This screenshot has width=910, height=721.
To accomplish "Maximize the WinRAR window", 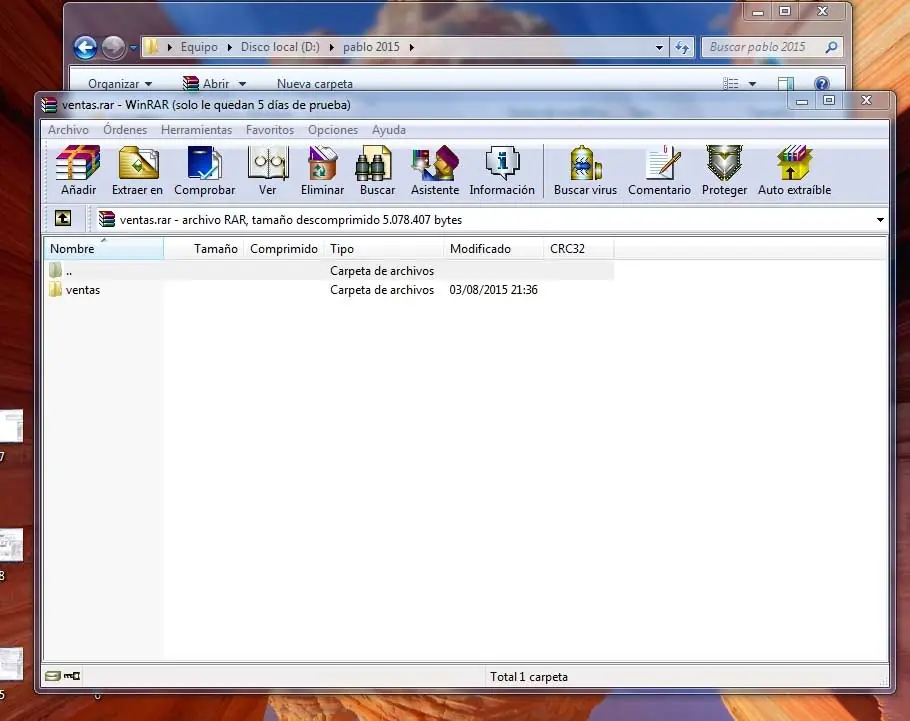I will 829,100.
